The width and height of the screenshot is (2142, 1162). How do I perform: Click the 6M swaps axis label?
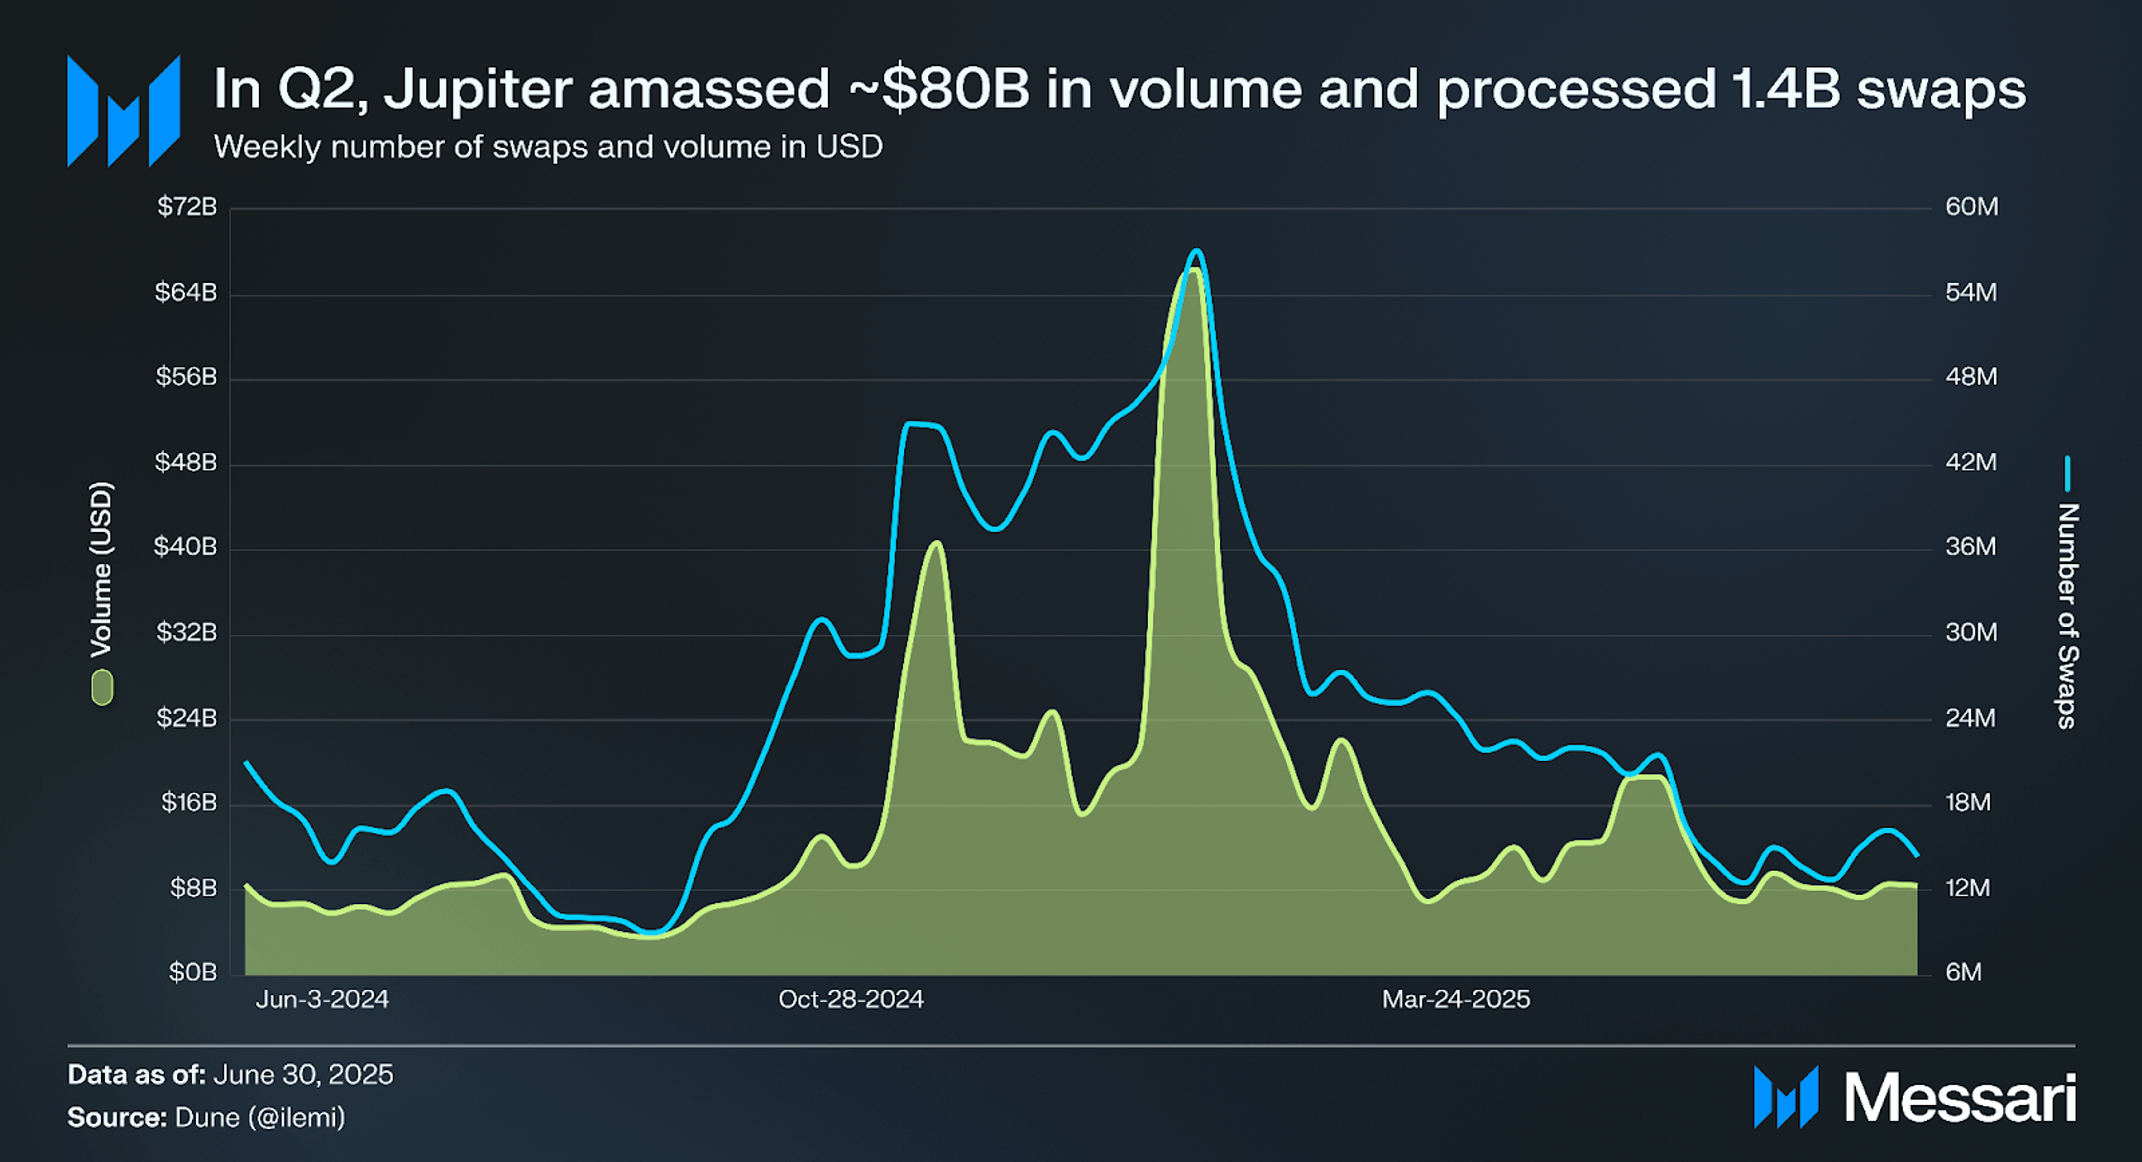pyautogui.click(x=1963, y=972)
